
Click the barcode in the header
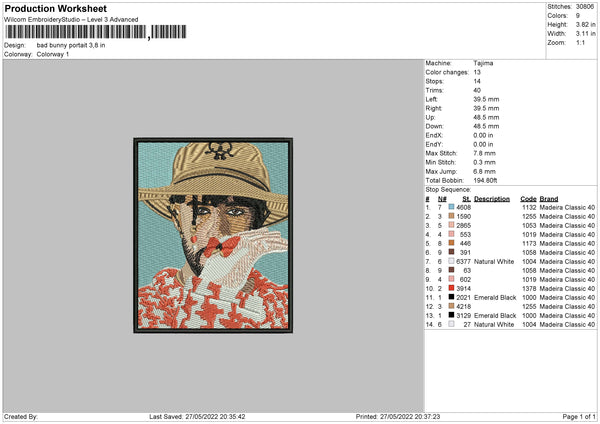[96, 32]
